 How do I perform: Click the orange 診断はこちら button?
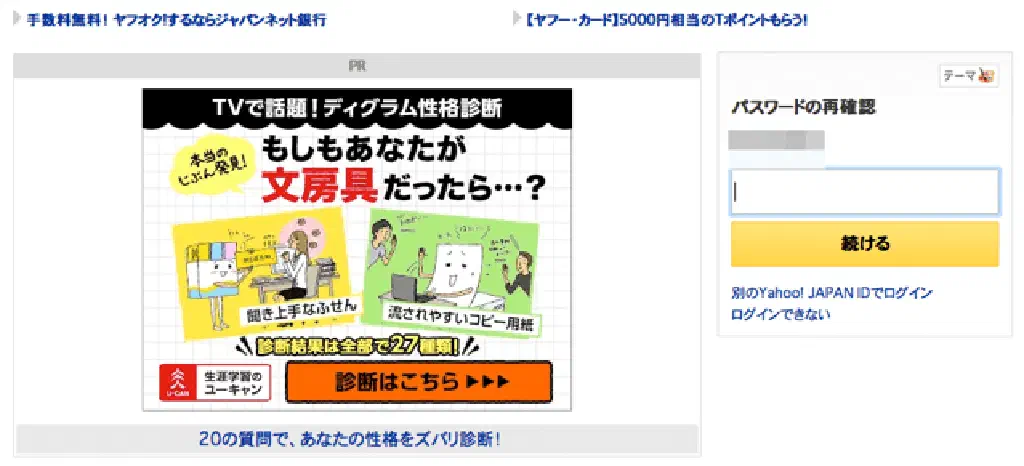coord(419,382)
